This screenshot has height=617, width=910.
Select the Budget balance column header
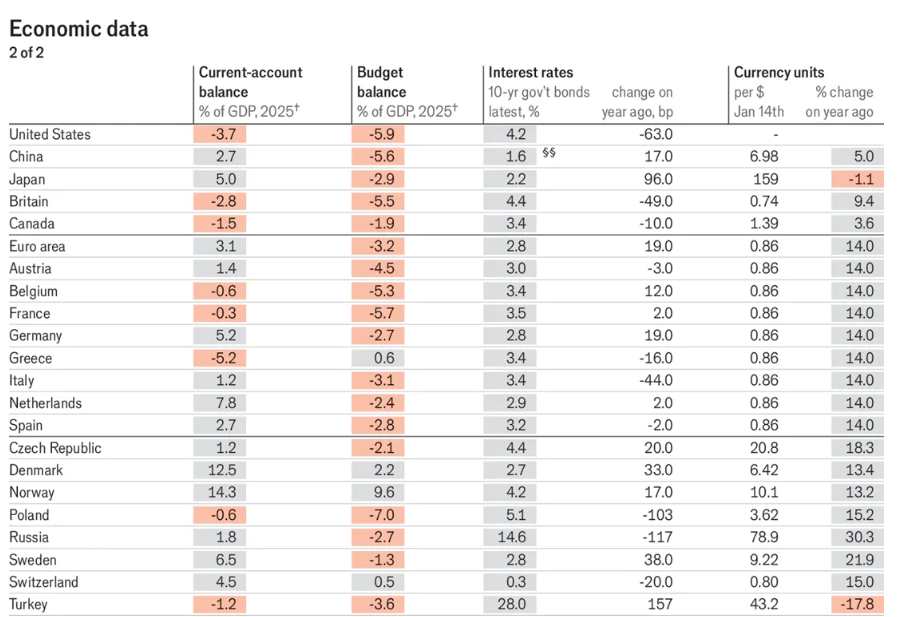[x=381, y=82]
